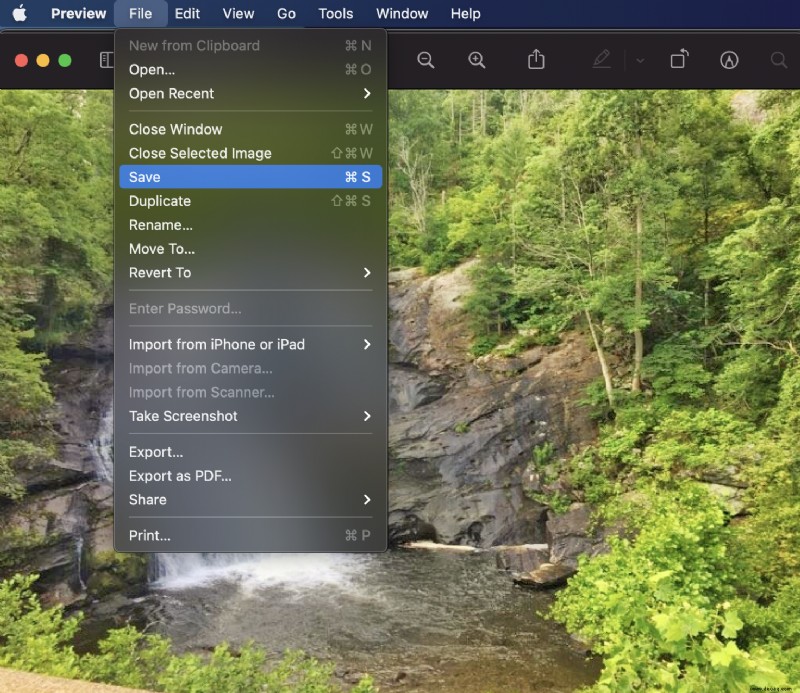Select Close Selected Image
Screen dimensions: 800x693
pos(251,153)
